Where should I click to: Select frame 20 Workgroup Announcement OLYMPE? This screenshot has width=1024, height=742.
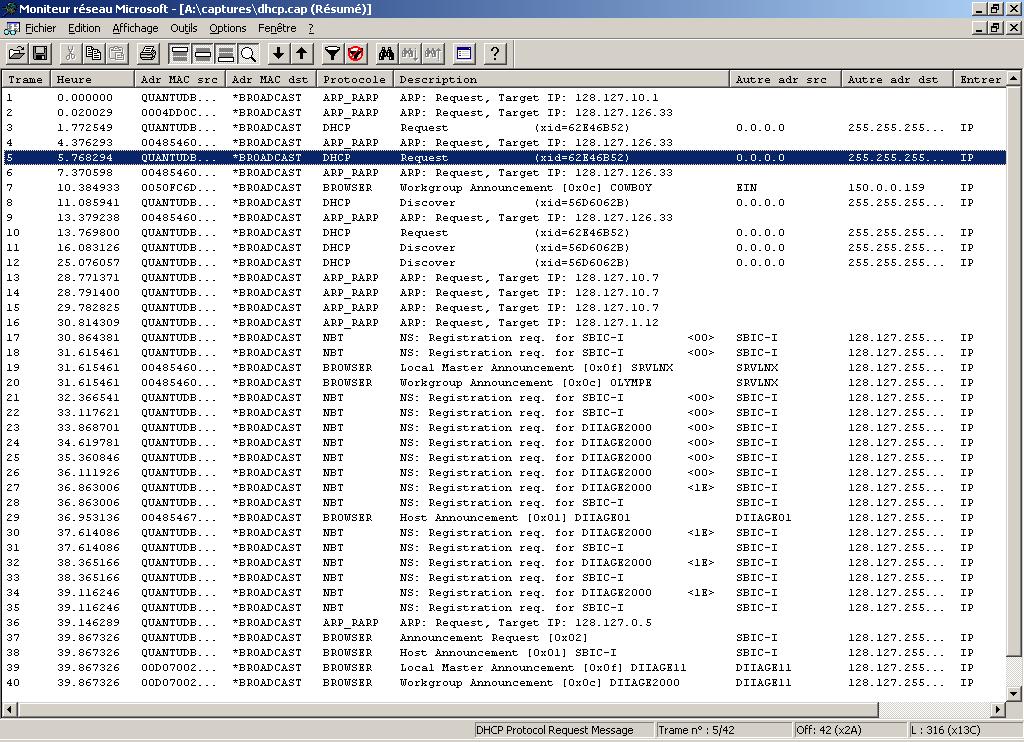click(x=504, y=383)
